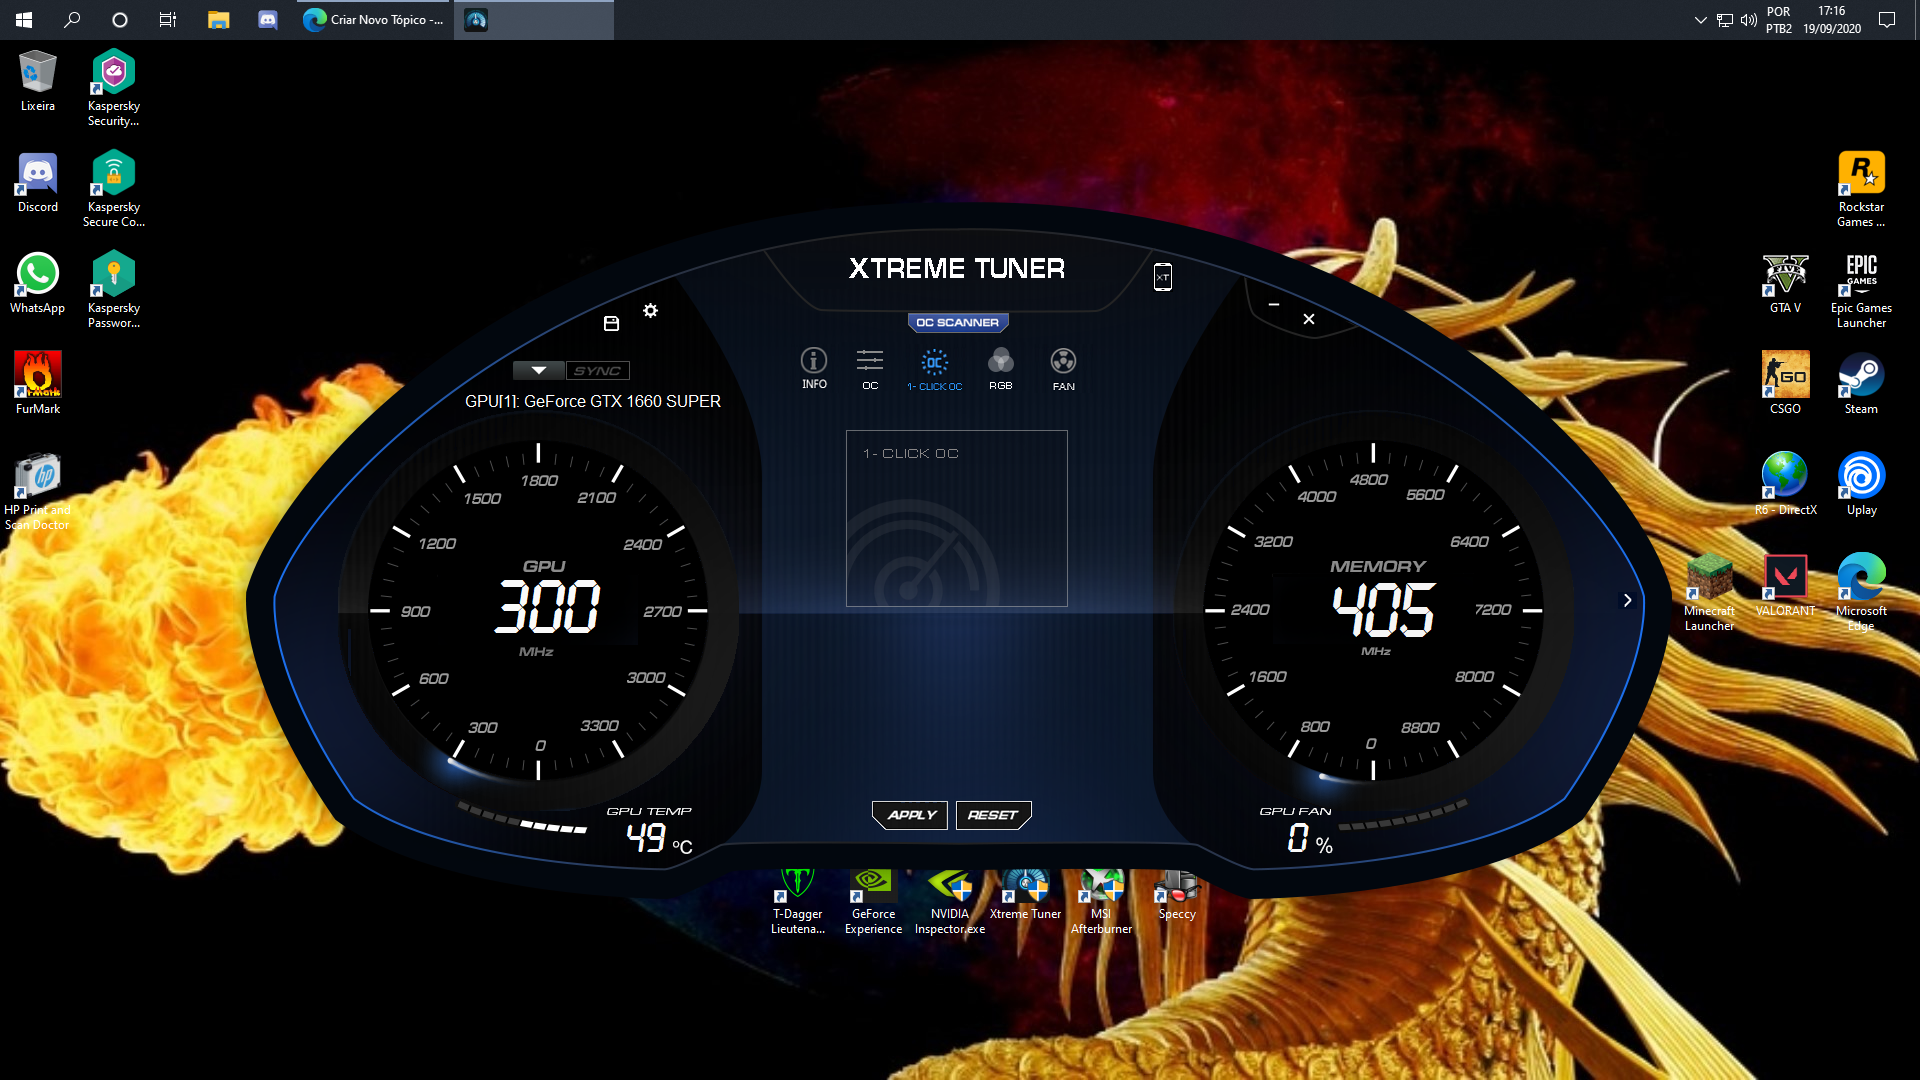Open Rockstar Games Launcher icon
This screenshot has height=1080, width=1920.
click(x=1860, y=190)
